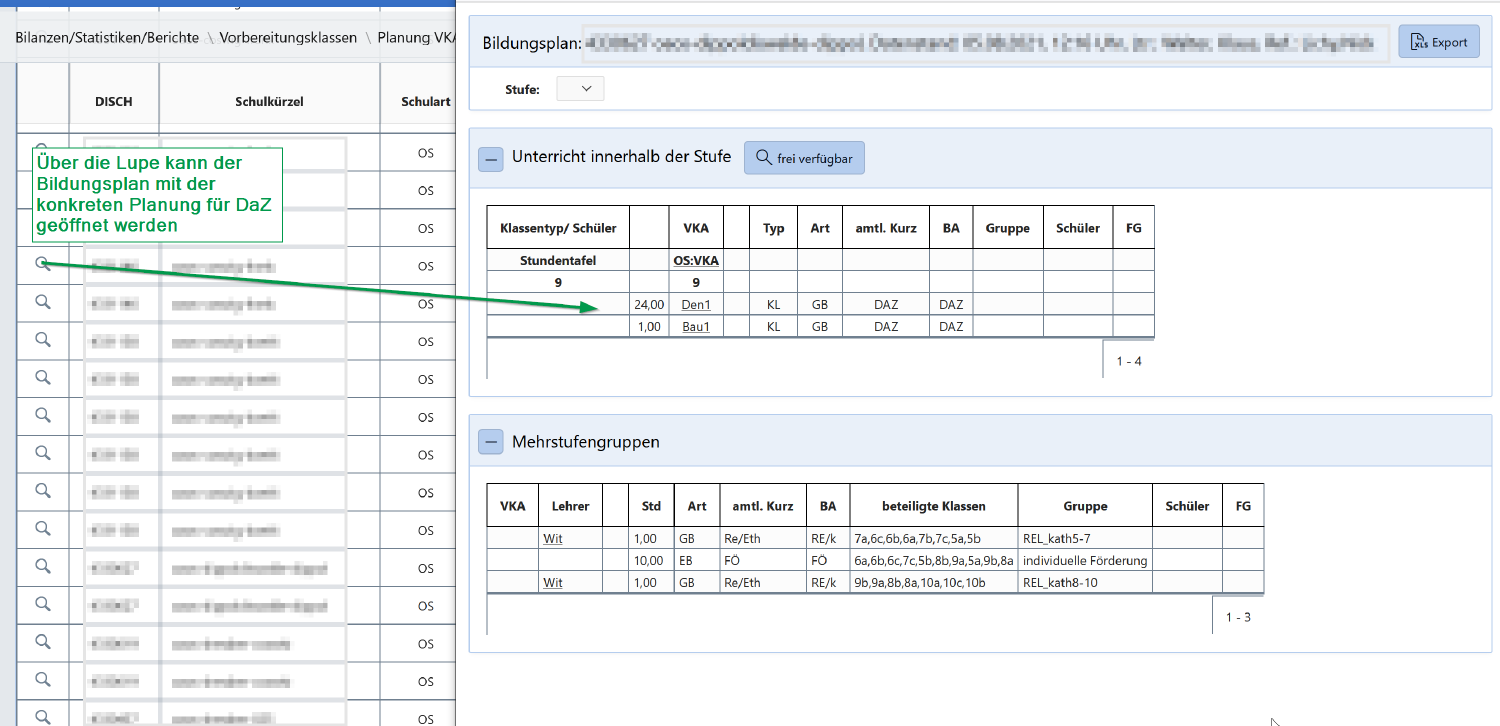Click the Wit link in the REL_kath5-7 row
The width and height of the screenshot is (1500, 726).
click(552, 539)
